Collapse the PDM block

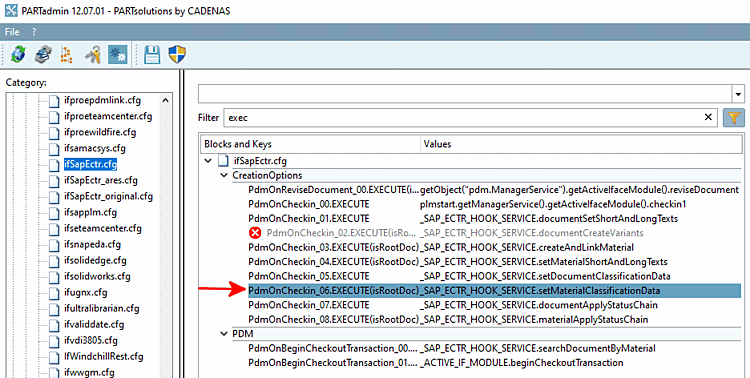[224, 334]
